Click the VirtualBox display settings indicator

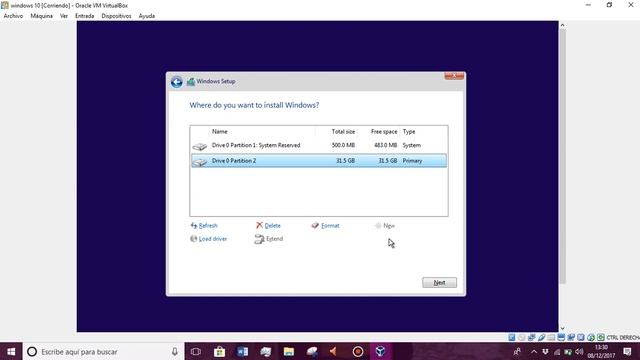561,338
